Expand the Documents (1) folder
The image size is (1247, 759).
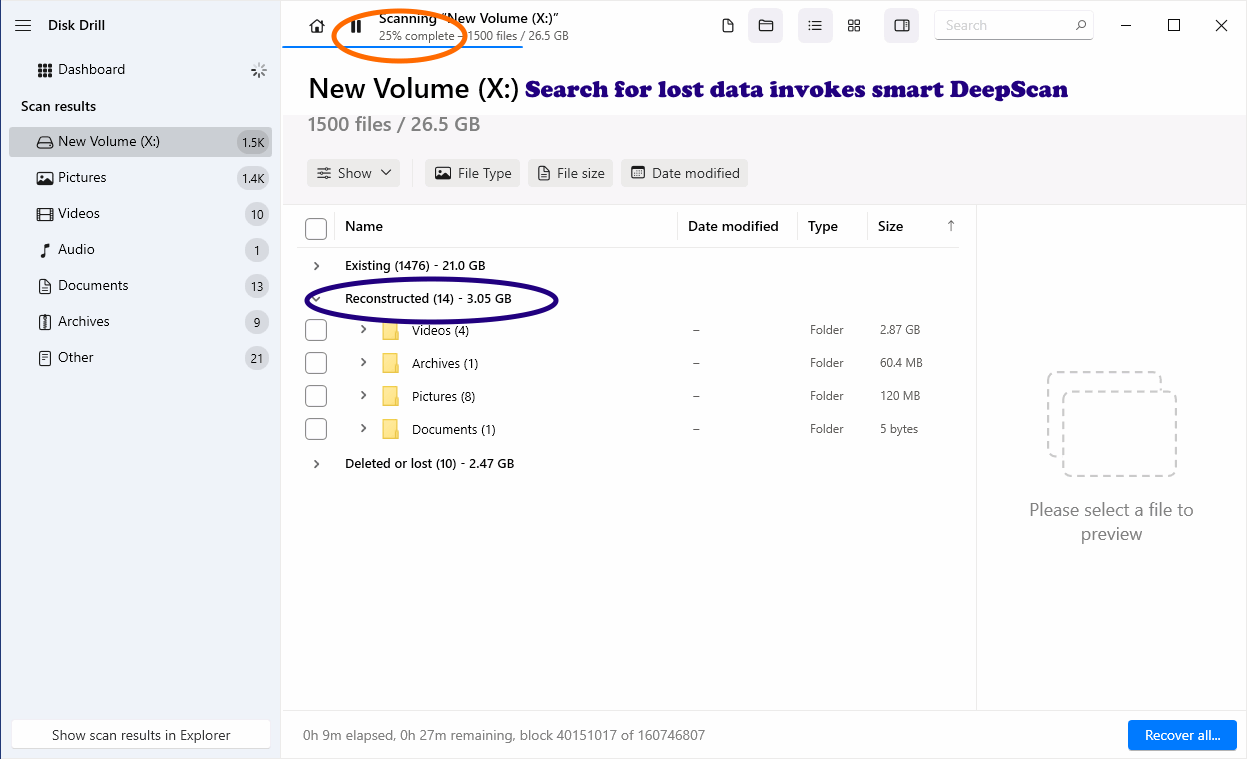(x=363, y=428)
